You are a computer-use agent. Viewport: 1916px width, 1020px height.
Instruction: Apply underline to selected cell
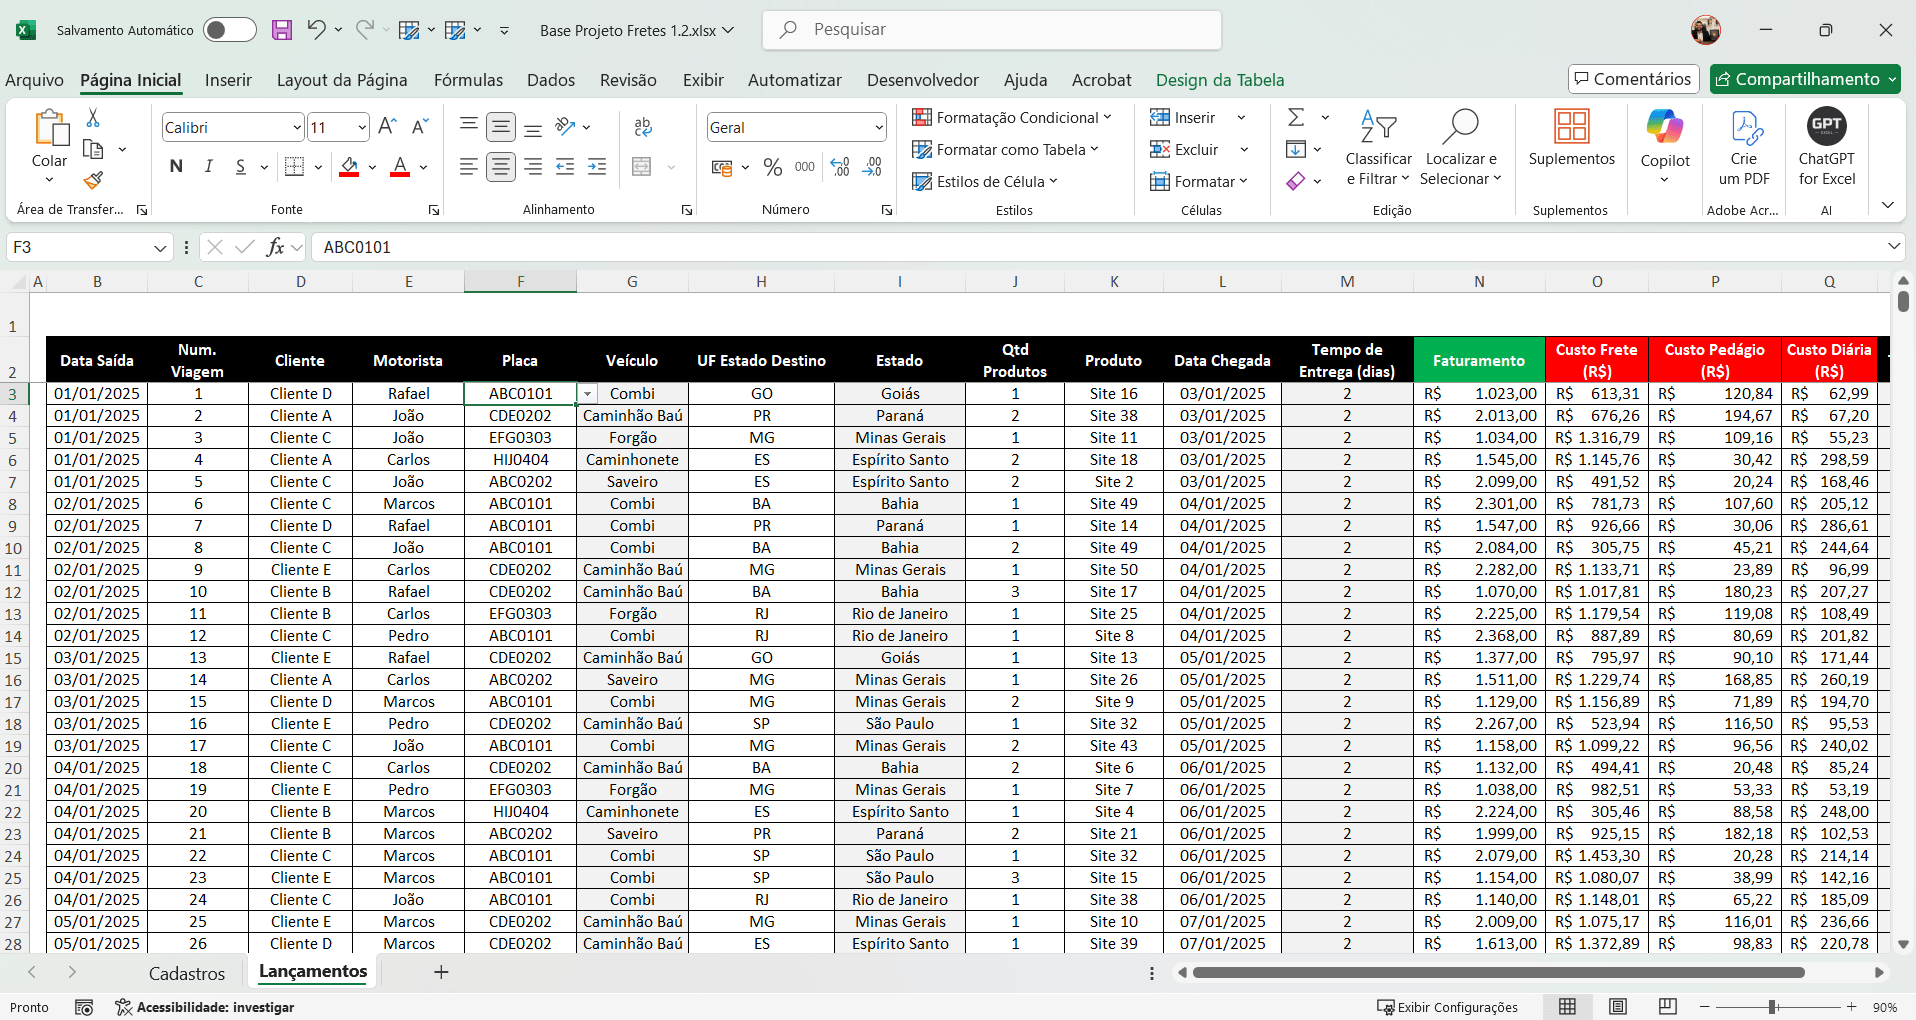[240, 166]
